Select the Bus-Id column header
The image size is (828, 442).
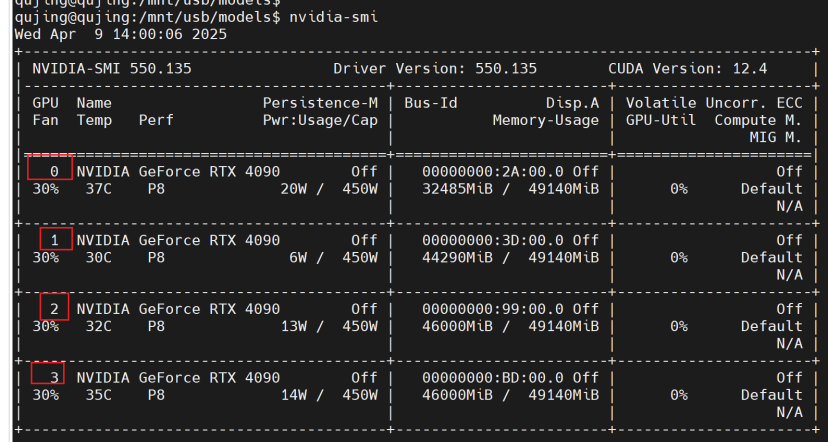click(431, 103)
